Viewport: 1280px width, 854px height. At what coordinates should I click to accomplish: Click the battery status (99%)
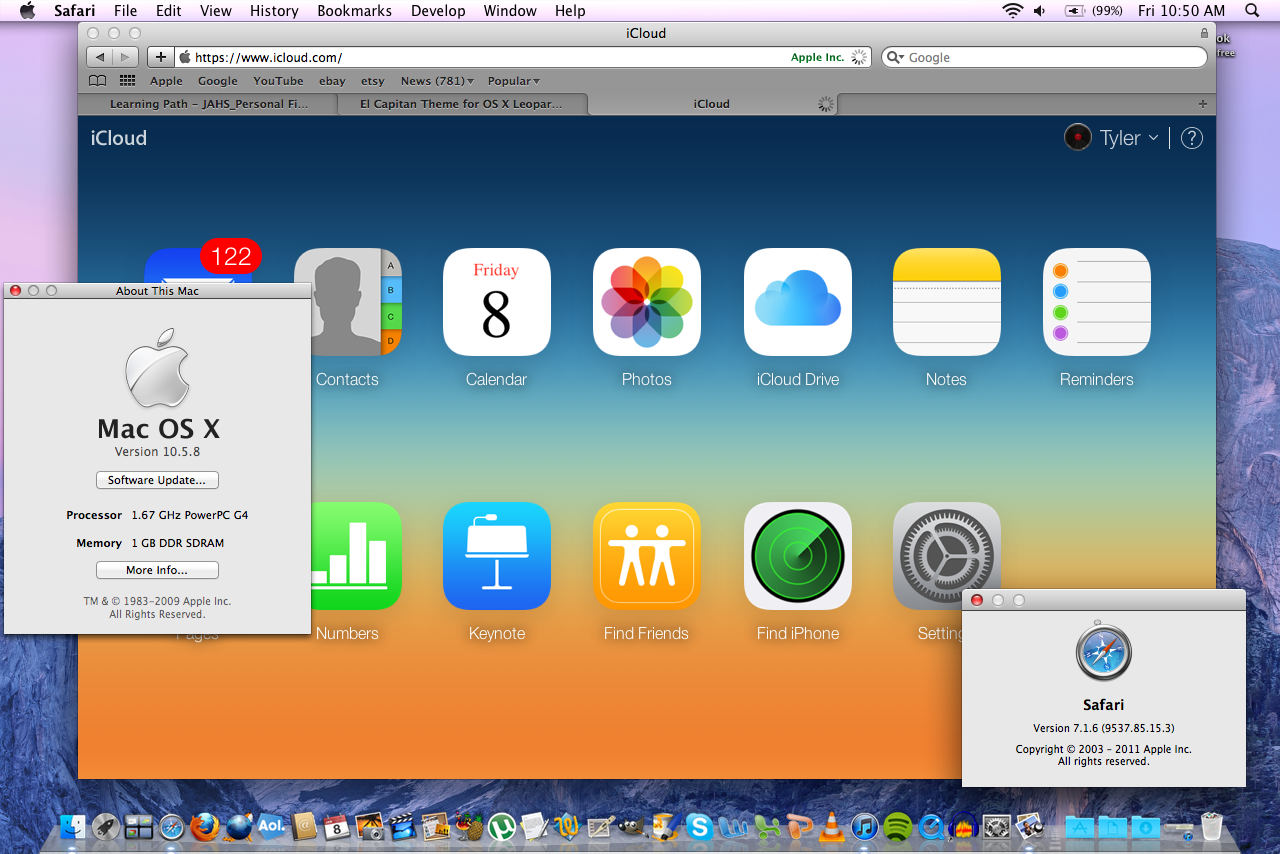pos(1094,11)
